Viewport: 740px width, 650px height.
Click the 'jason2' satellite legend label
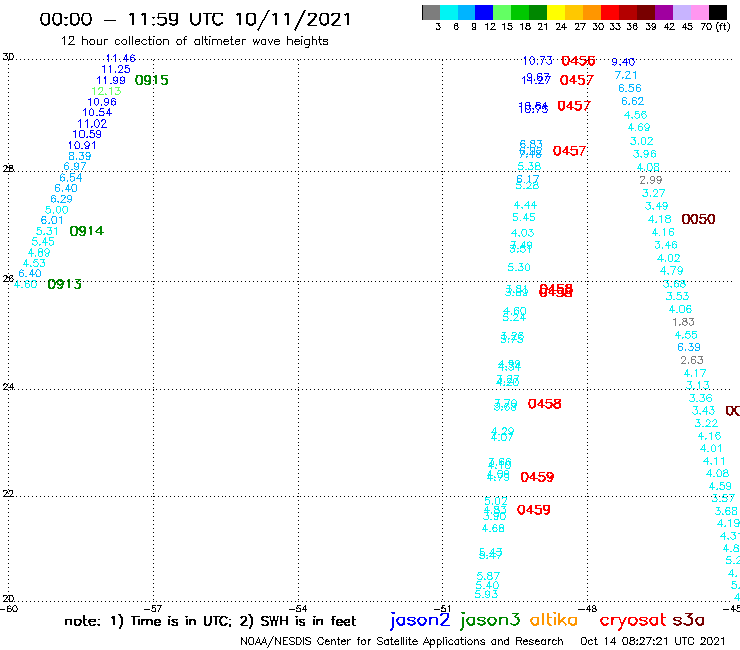[x=420, y=621]
